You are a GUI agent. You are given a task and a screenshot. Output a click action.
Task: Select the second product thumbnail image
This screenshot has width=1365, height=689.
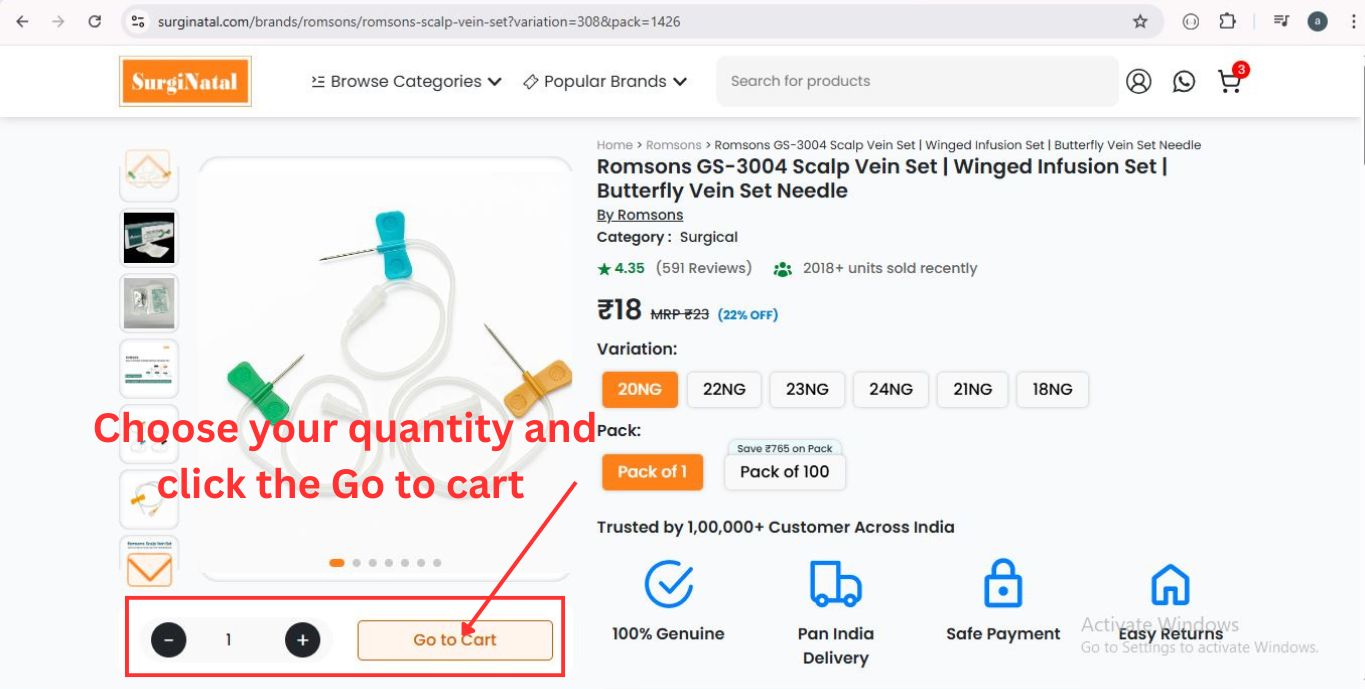pyautogui.click(x=149, y=238)
